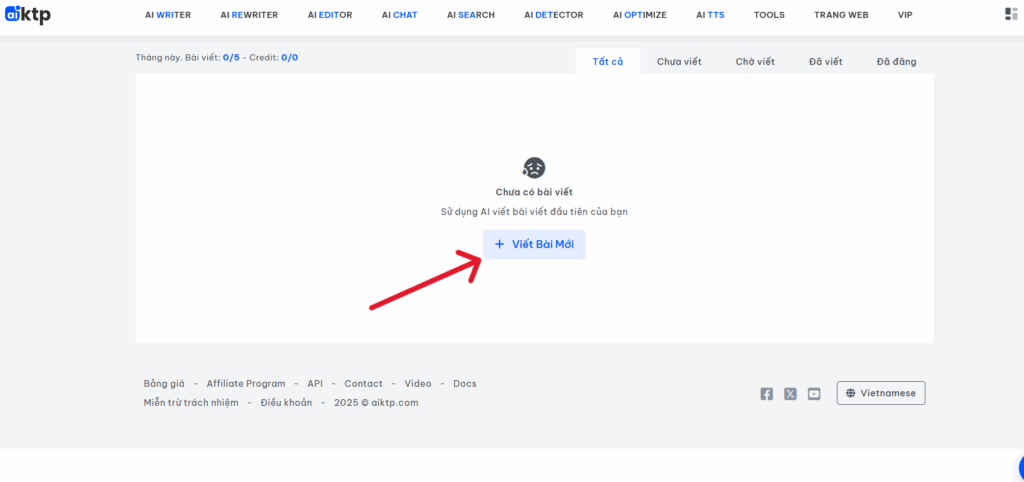Open the VIP page
Image resolution: width=1024 pixels, height=482 pixels.
[x=905, y=15]
